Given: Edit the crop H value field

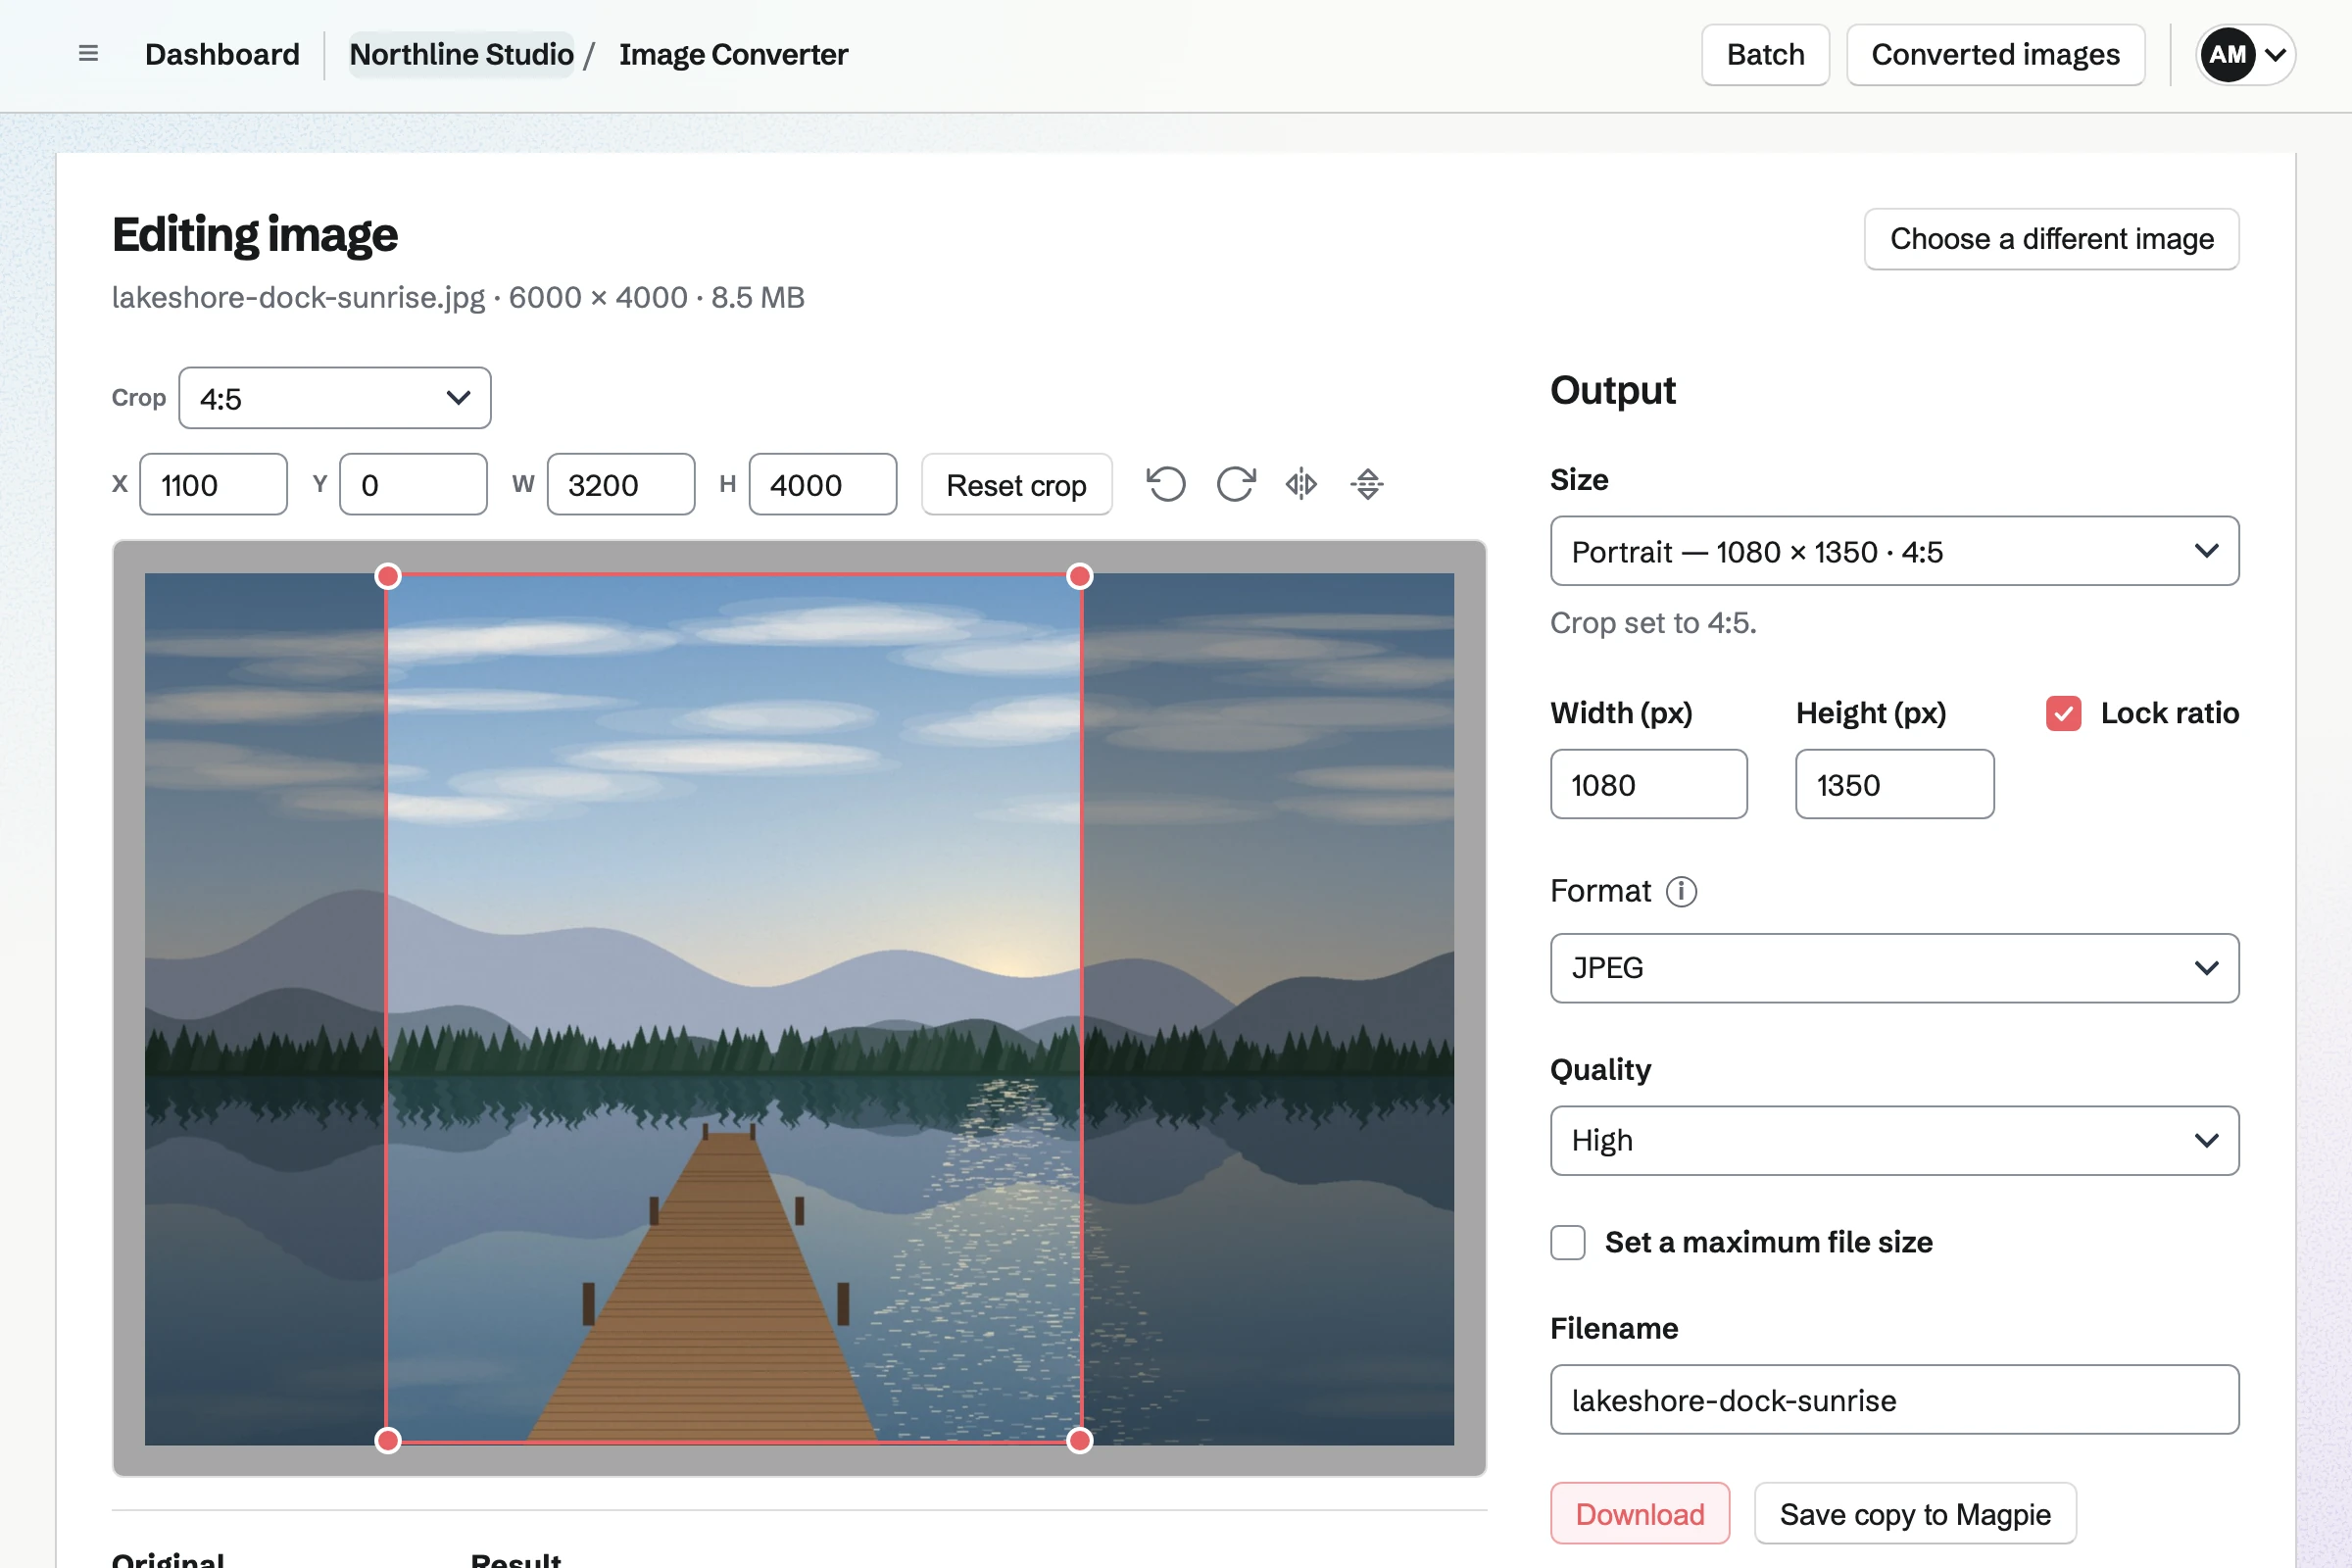Looking at the screenshot, I should point(823,485).
